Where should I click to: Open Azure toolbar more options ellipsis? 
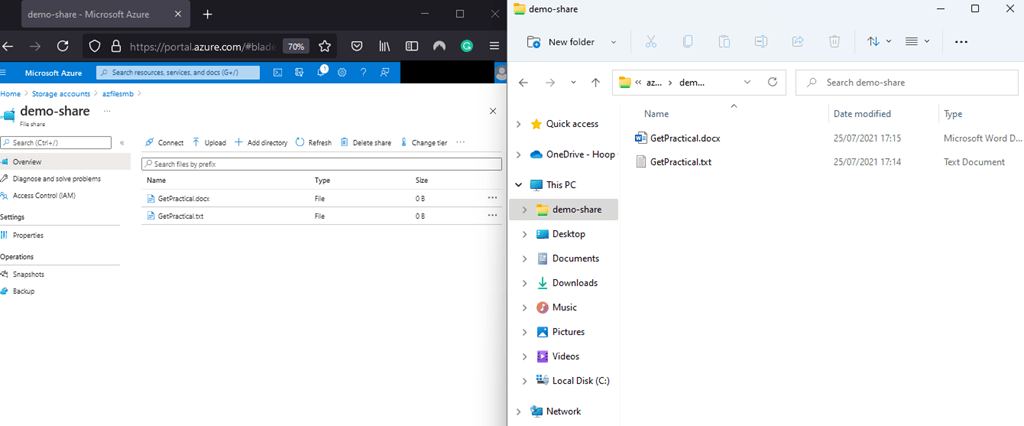[x=460, y=142]
